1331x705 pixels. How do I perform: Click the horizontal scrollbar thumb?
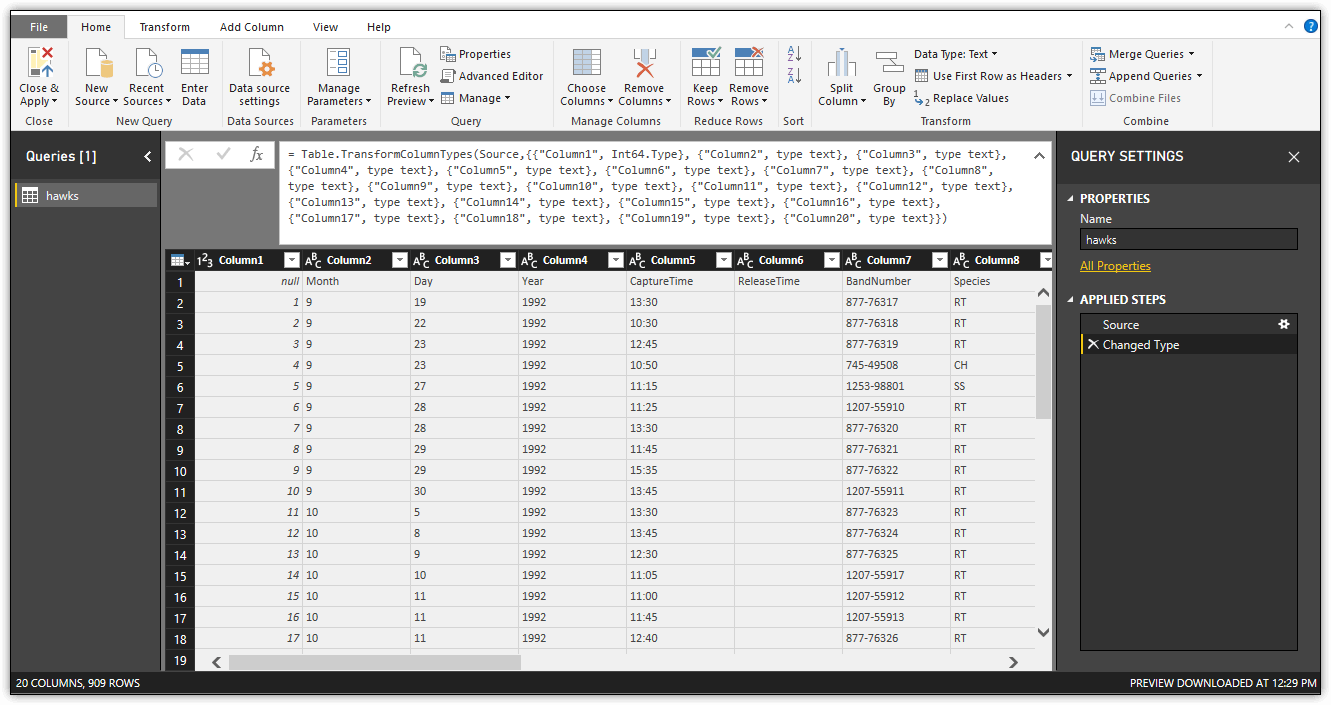375,662
